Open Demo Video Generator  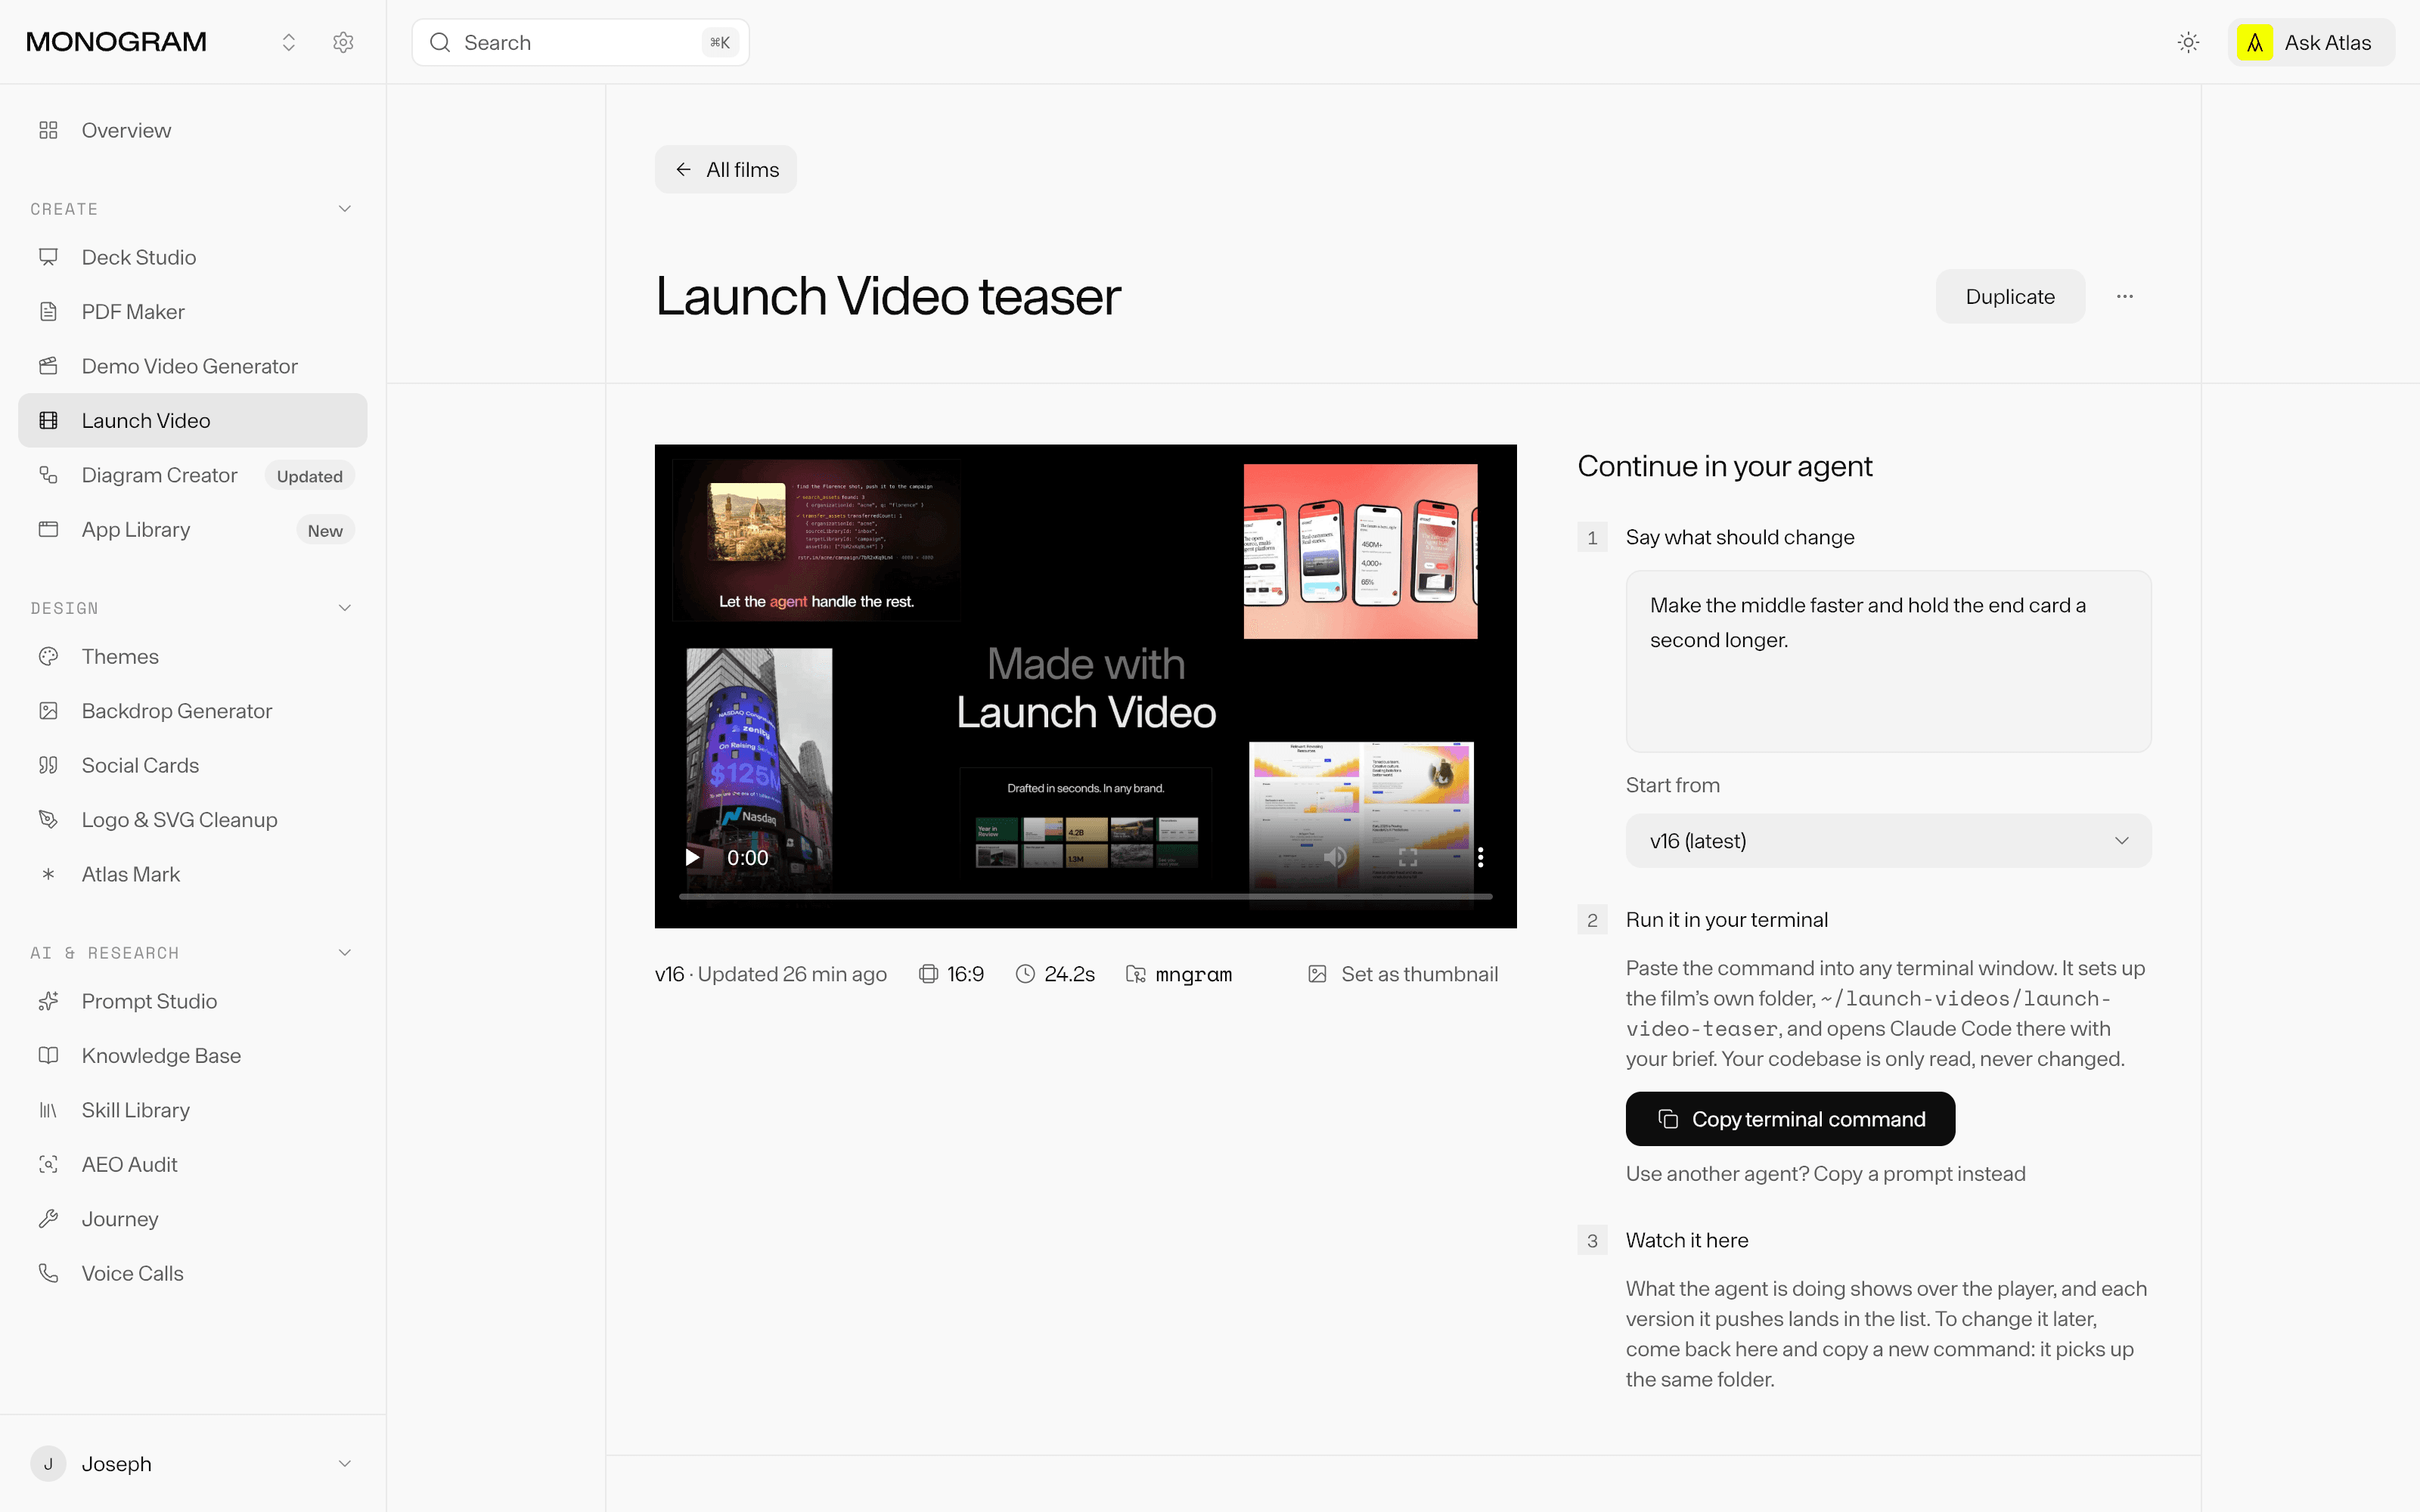coord(193,366)
